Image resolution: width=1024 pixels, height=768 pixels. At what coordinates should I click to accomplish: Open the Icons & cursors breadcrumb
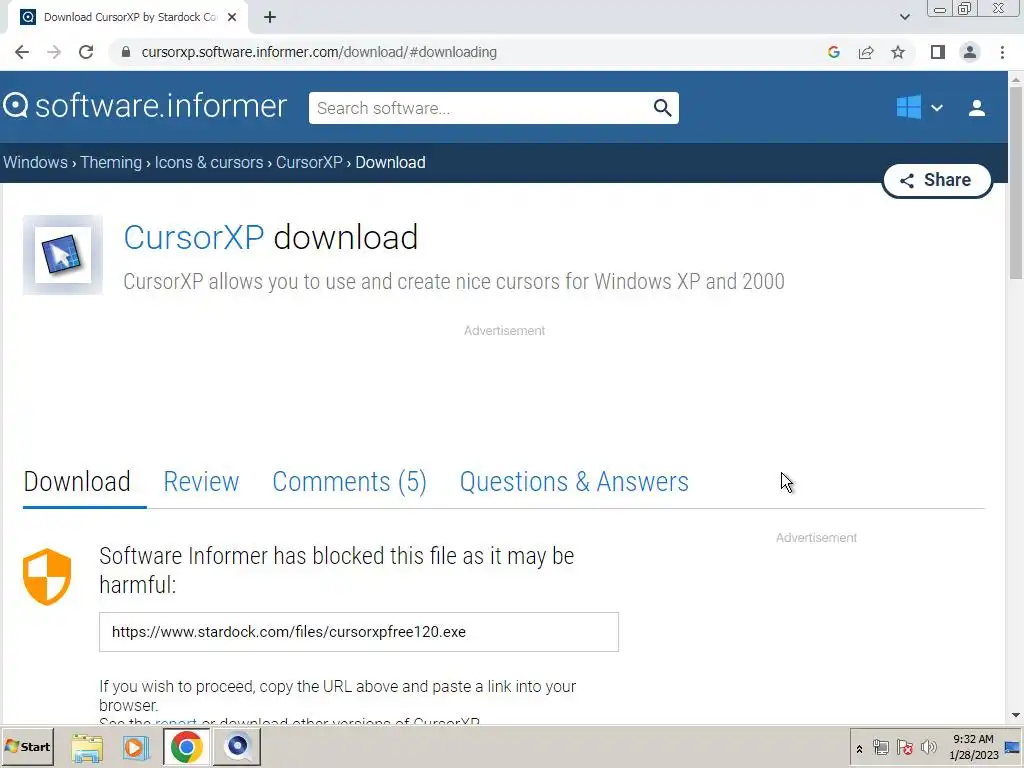(209, 163)
